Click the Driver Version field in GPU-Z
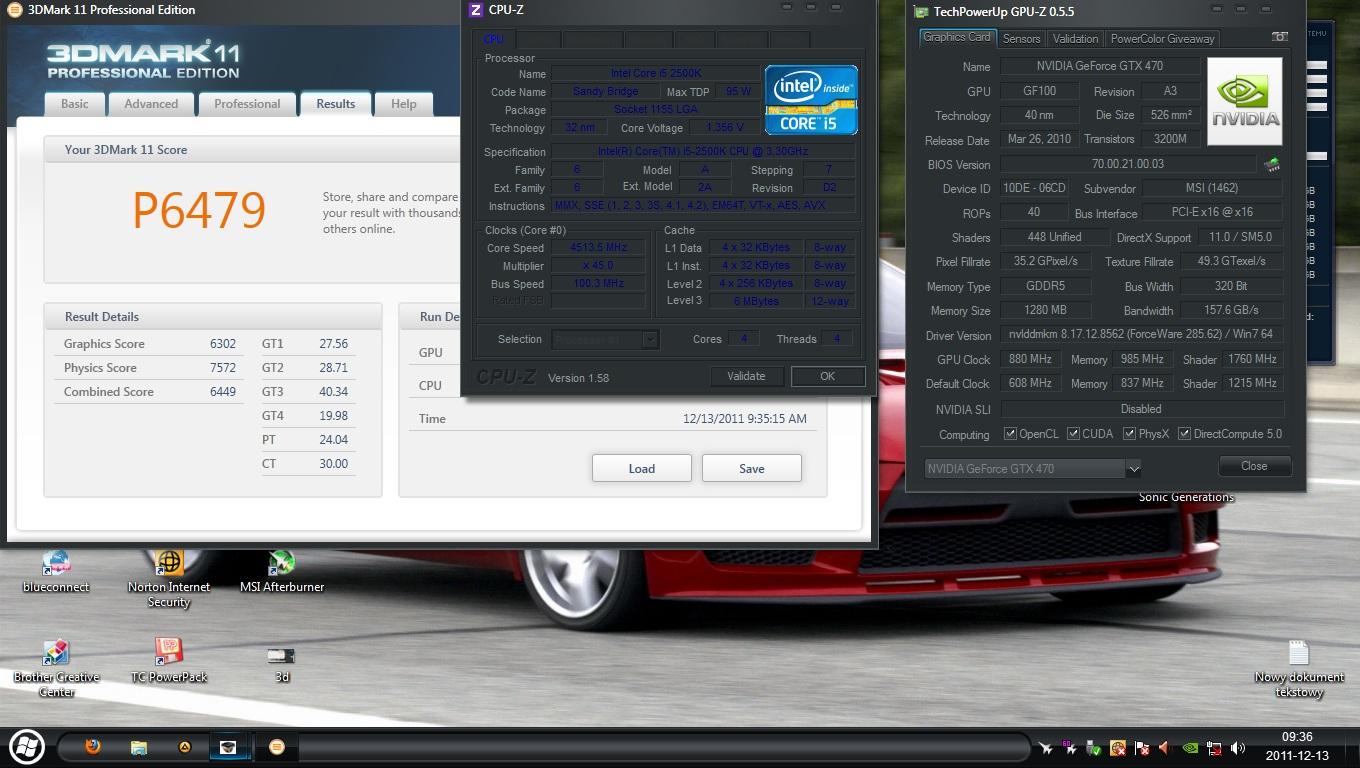1360x768 pixels. pos(1141,335)
